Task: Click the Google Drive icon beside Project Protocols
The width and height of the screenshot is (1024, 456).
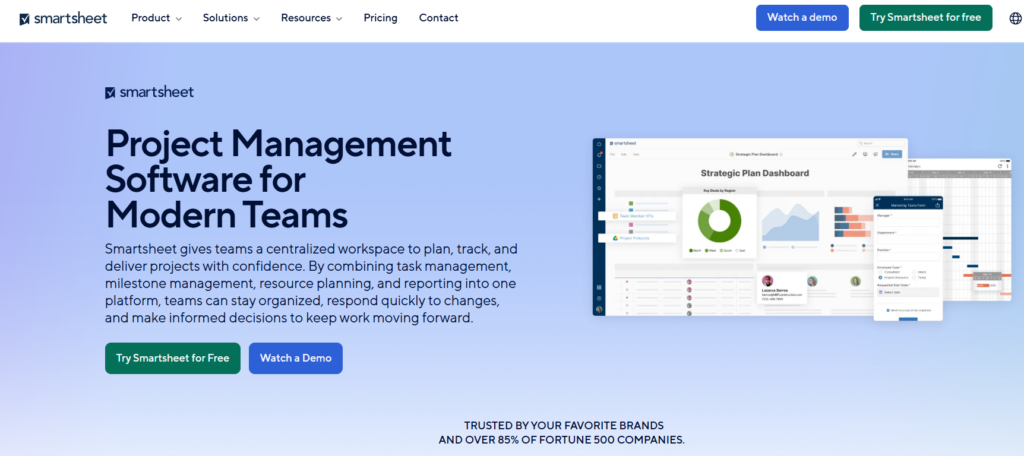Action: click(615, 238)
